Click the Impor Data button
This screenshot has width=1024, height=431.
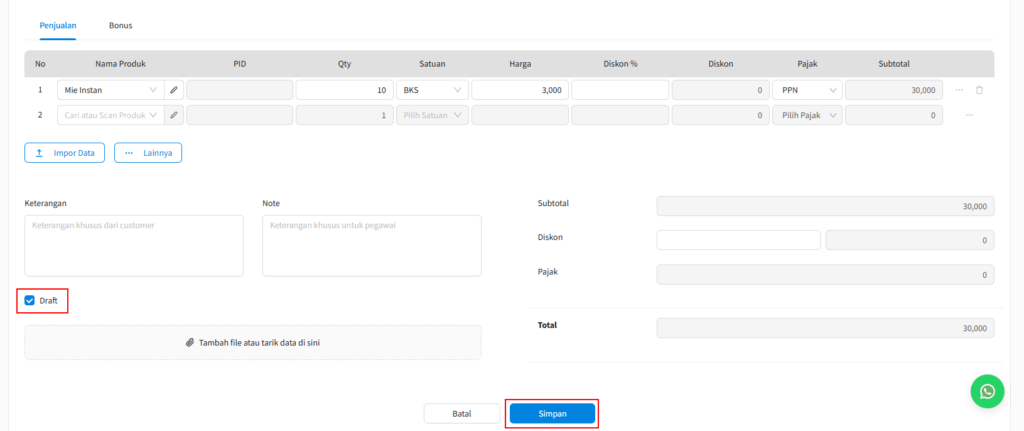[x=64, y=153]
